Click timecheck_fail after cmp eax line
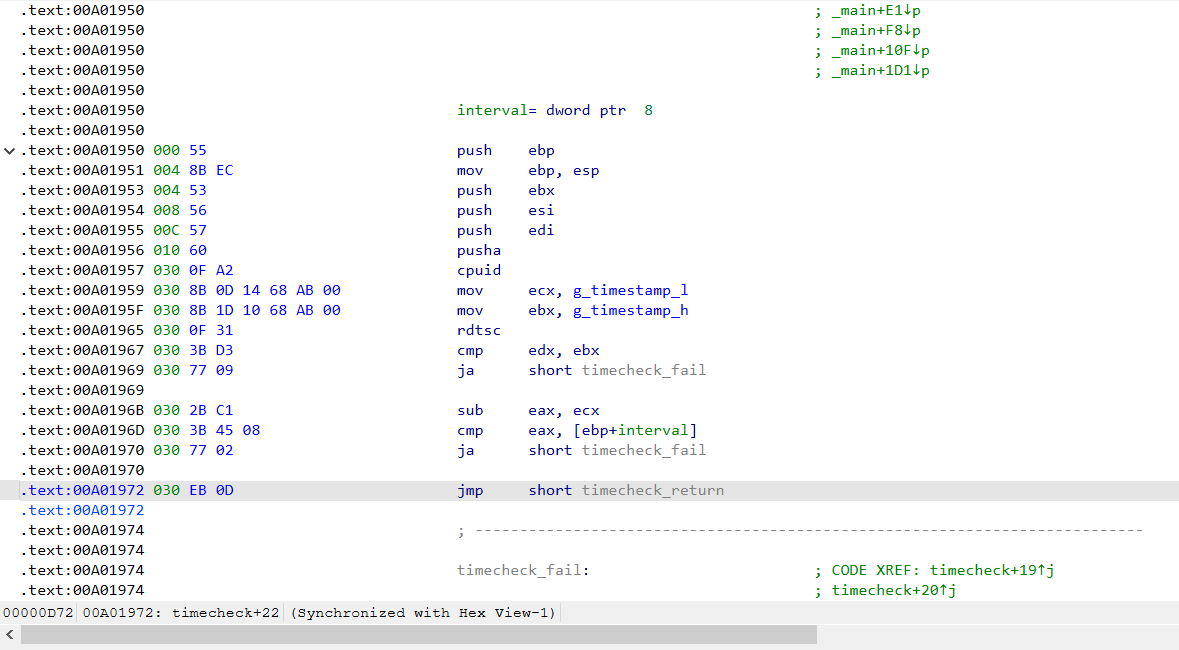The height and width of the screenshot is (650, 1179). [644, 450]
